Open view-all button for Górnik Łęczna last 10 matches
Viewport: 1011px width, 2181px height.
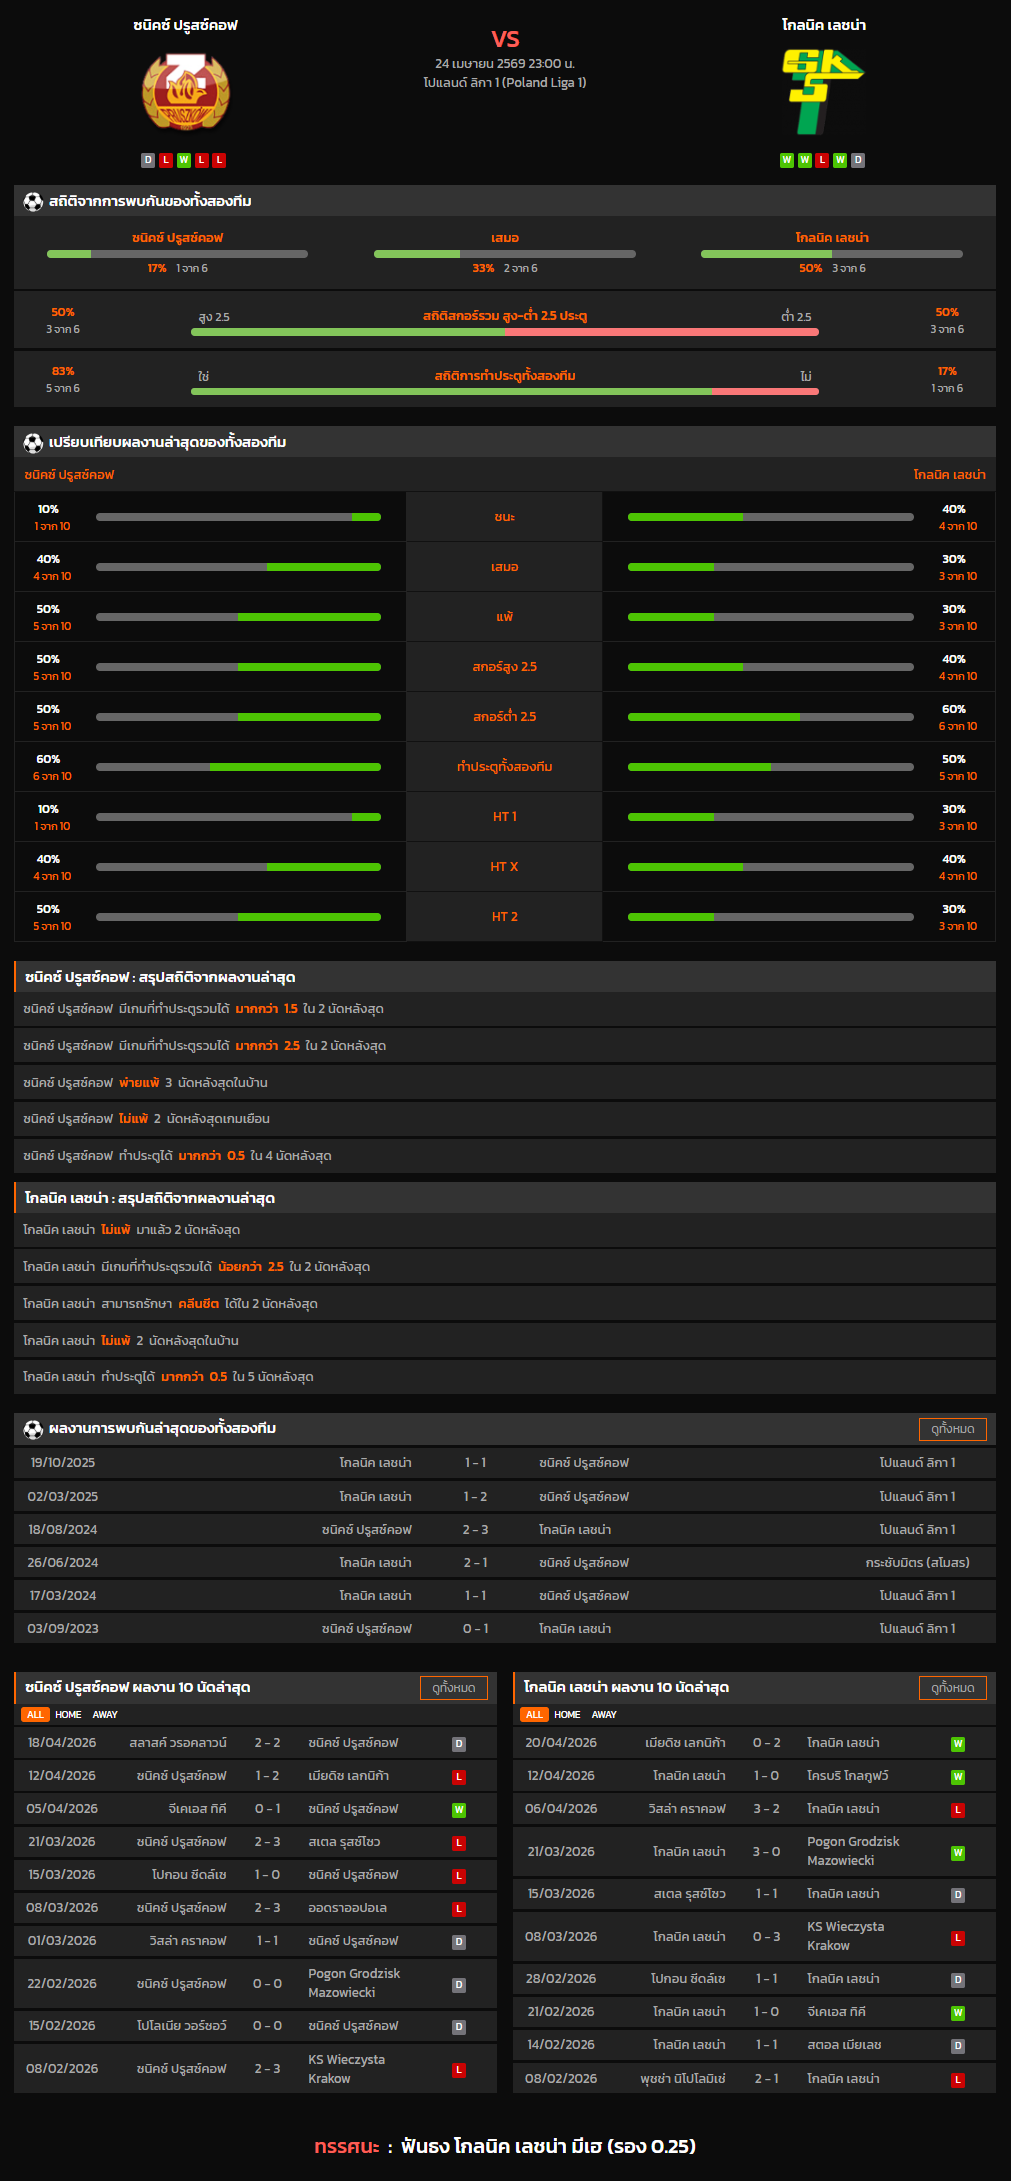[952, 1688]
